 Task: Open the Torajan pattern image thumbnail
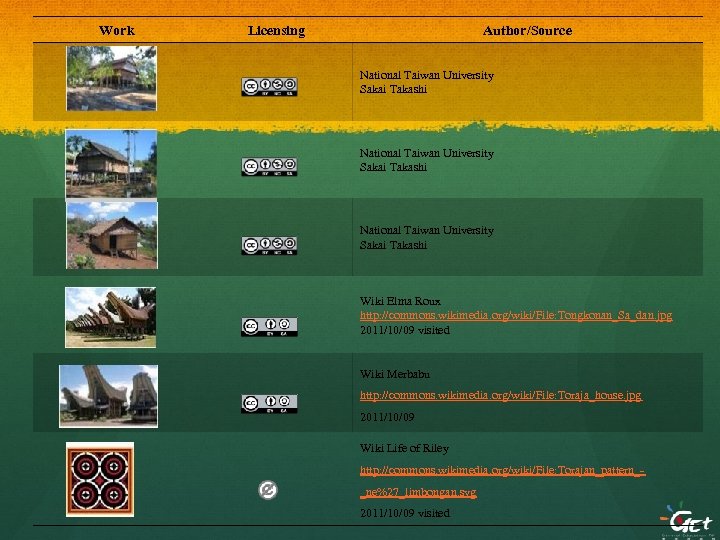pyautogui.click(x=100, y=479)
